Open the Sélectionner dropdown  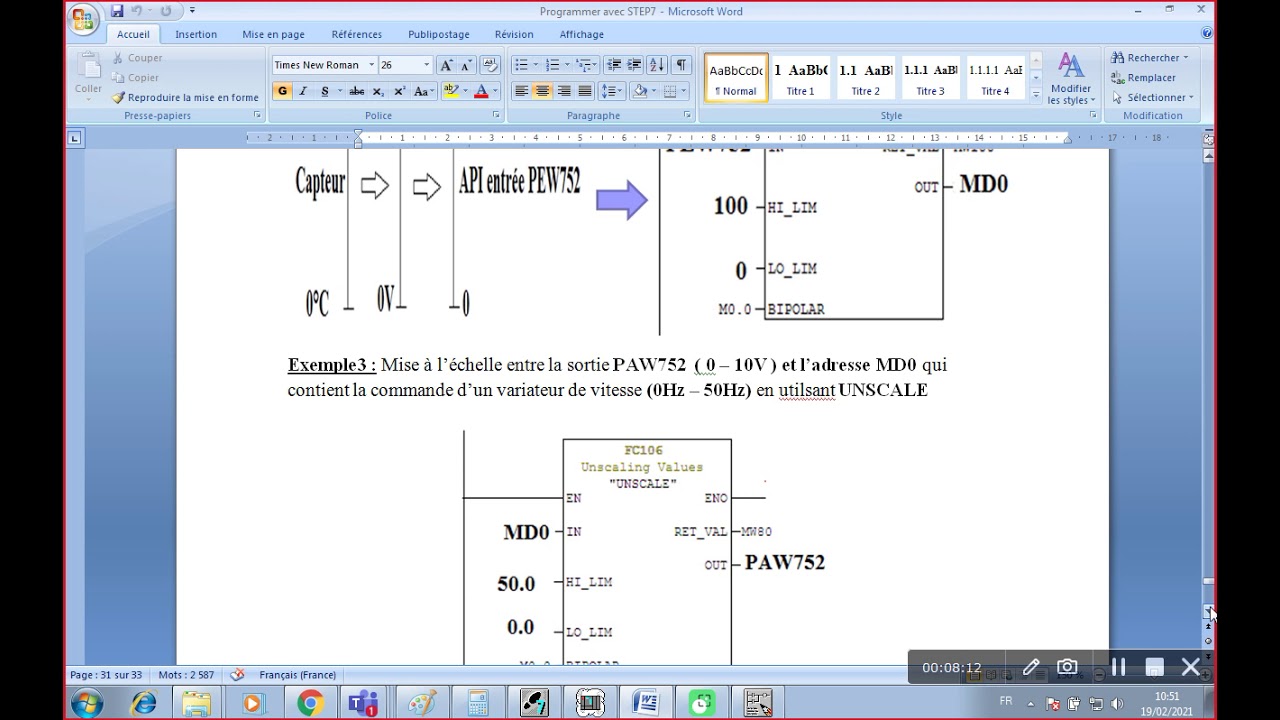(1152, 98)
